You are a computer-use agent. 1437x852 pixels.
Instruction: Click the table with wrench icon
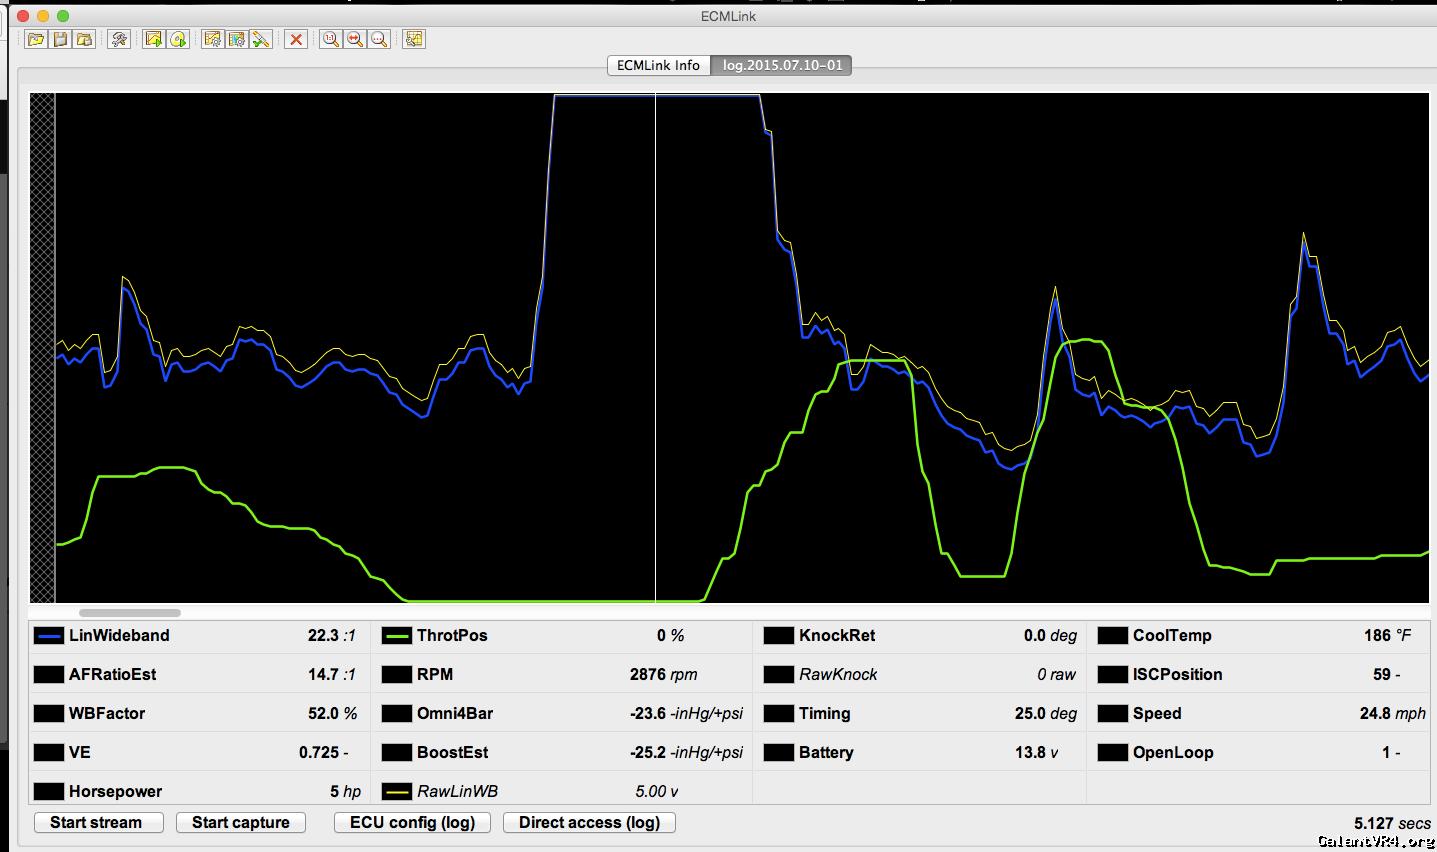(x=413, y=39)
